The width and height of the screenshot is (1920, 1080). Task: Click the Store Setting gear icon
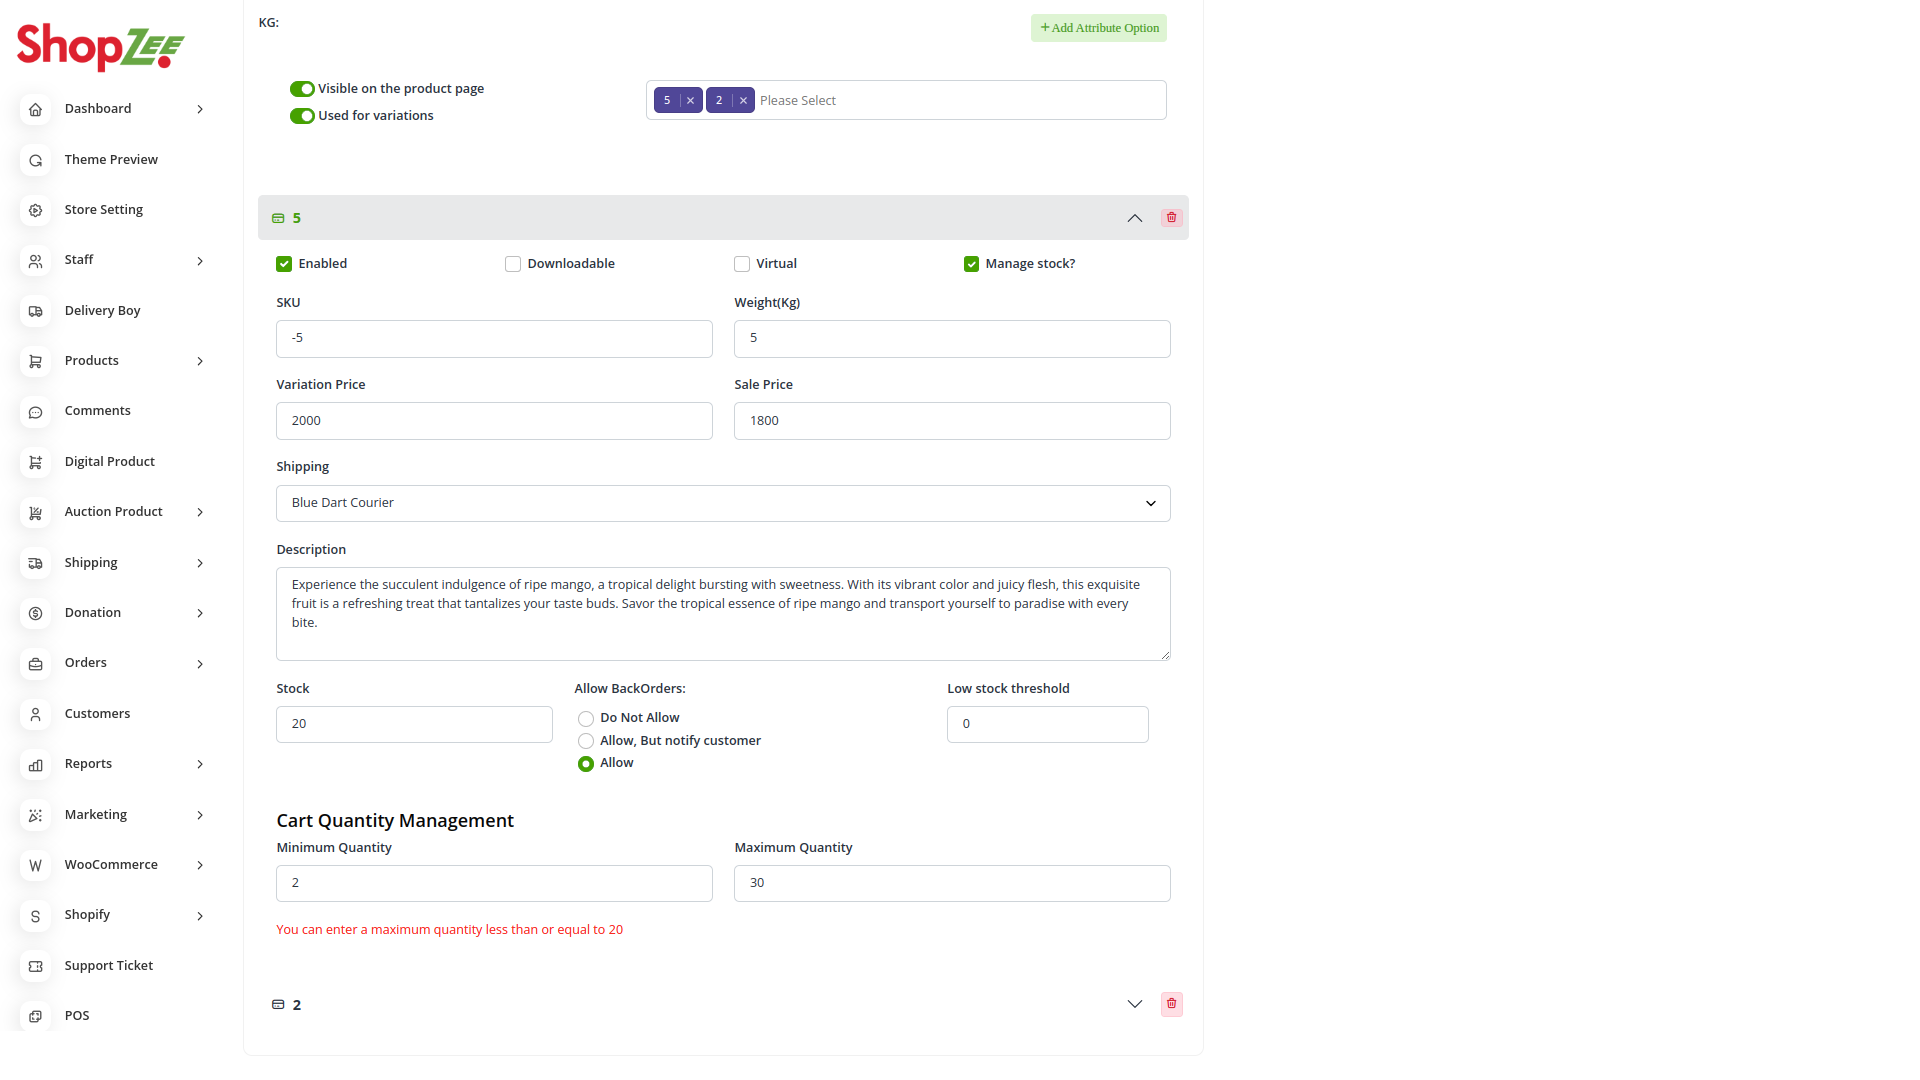point(35,210)
